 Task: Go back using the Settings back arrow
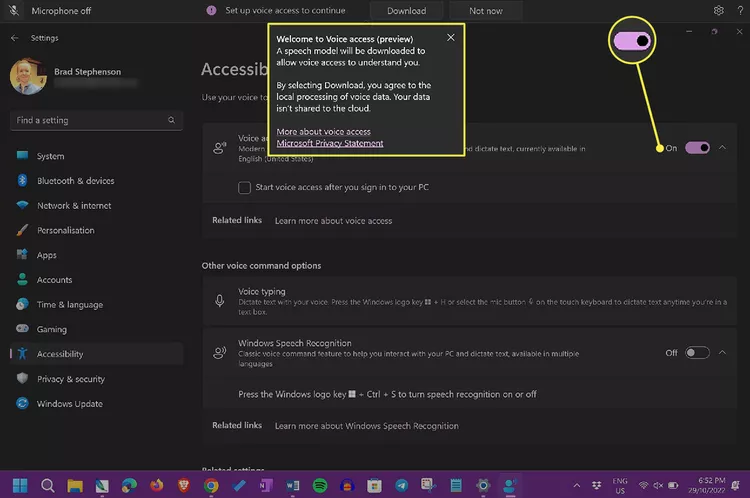coord(14,38)
